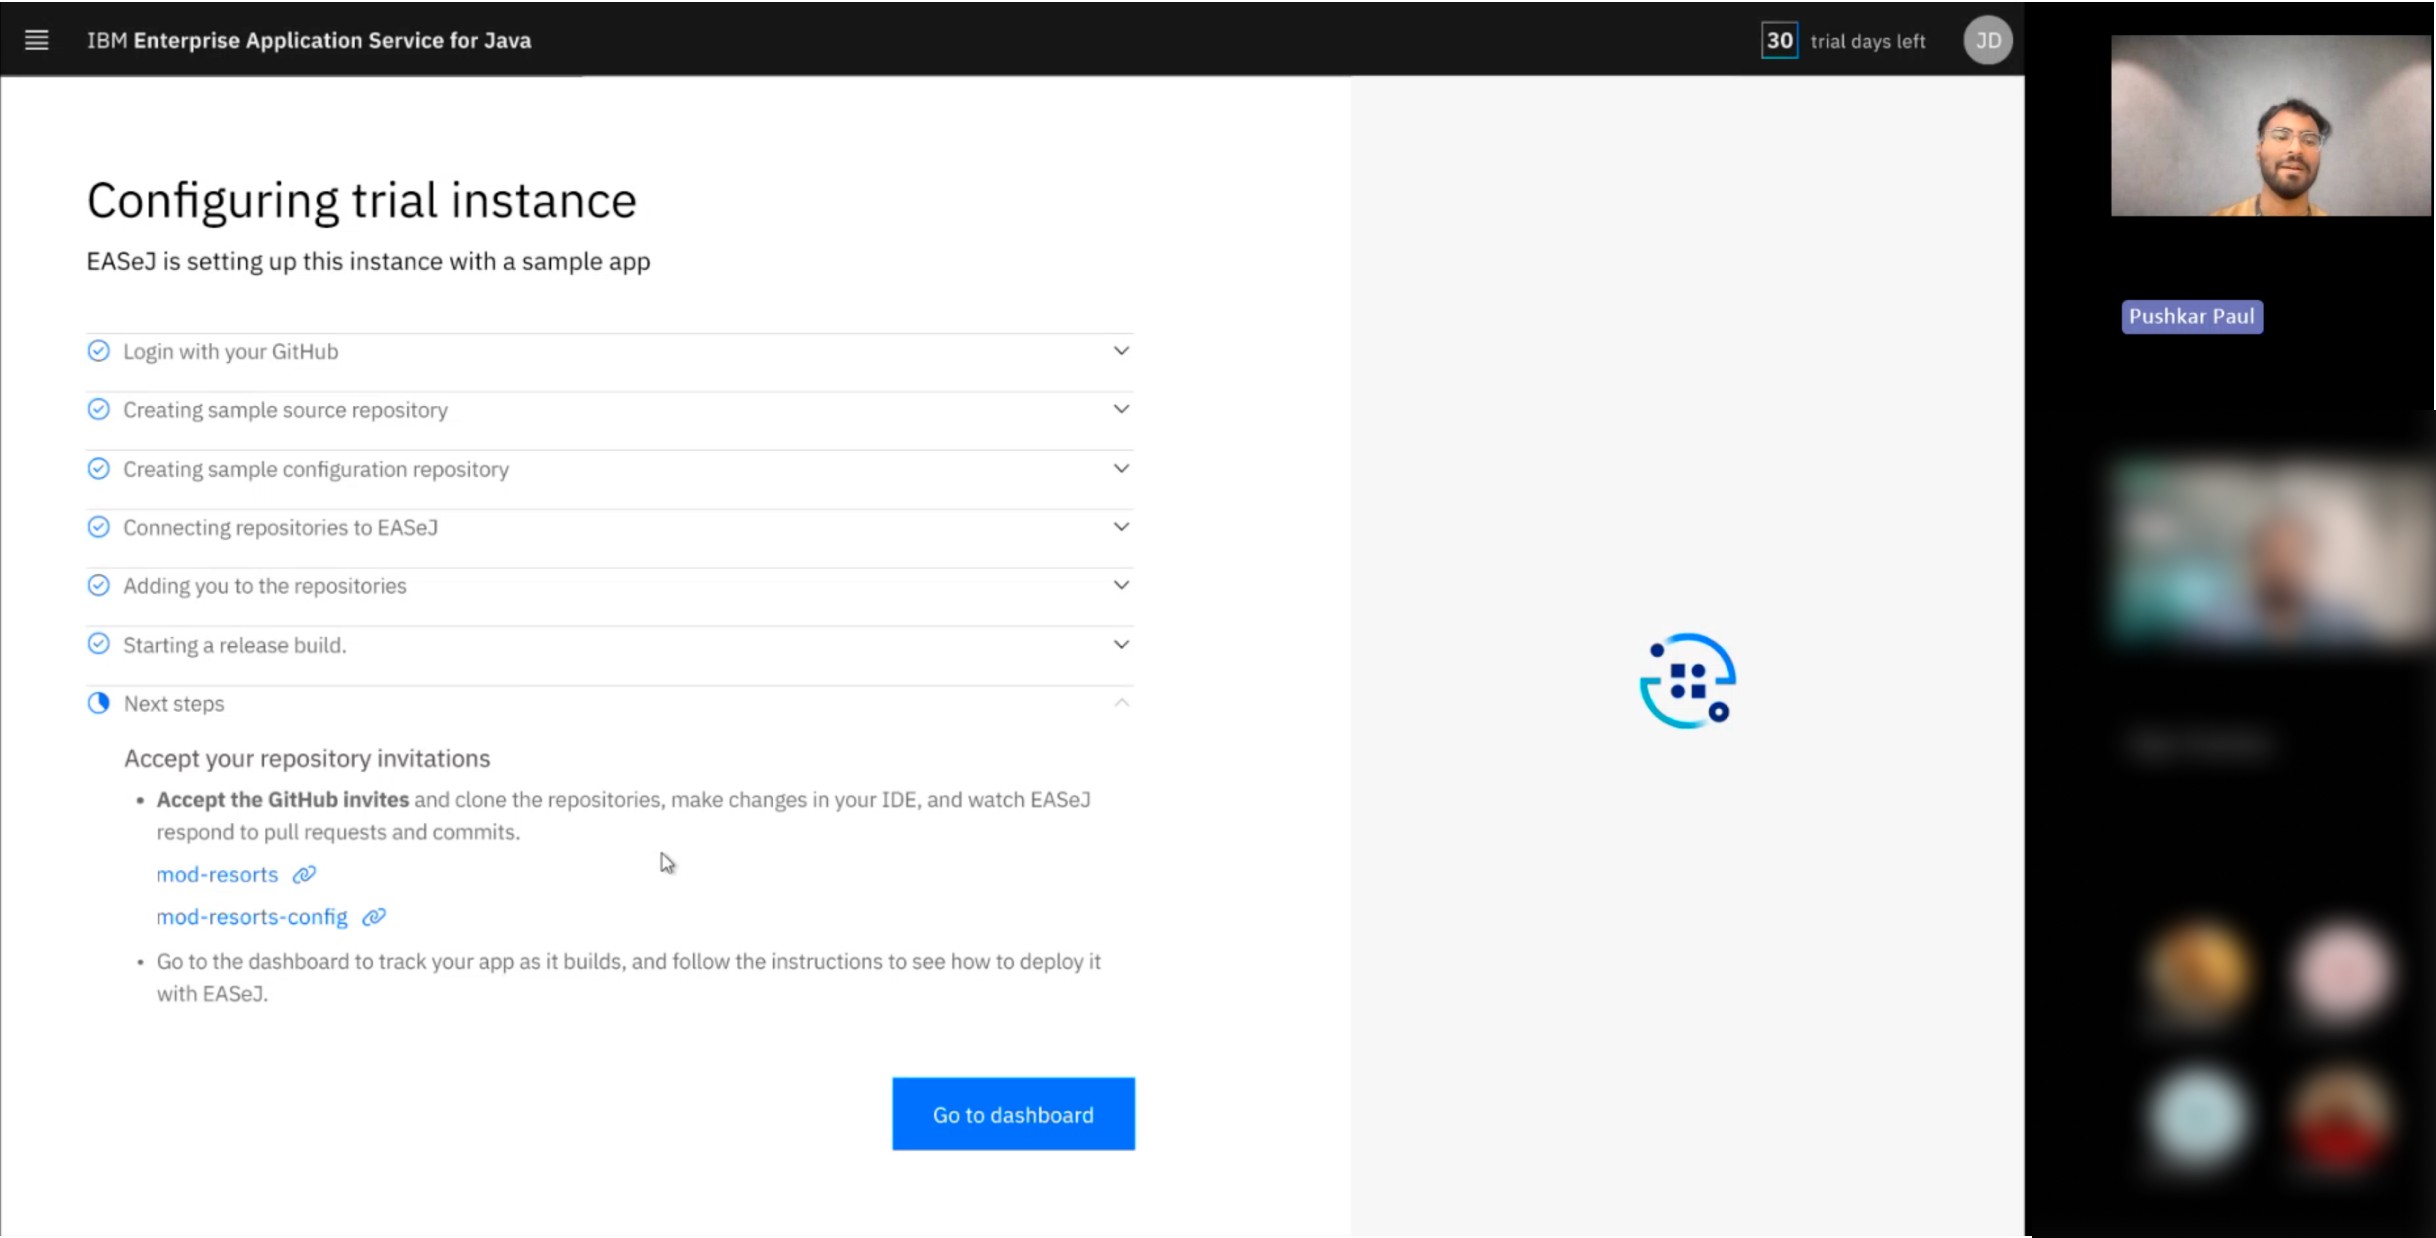Viewport: 2436px width, 1238px height.
Task: Click link icon next to mod-resorts
Action: pos(304,874)
